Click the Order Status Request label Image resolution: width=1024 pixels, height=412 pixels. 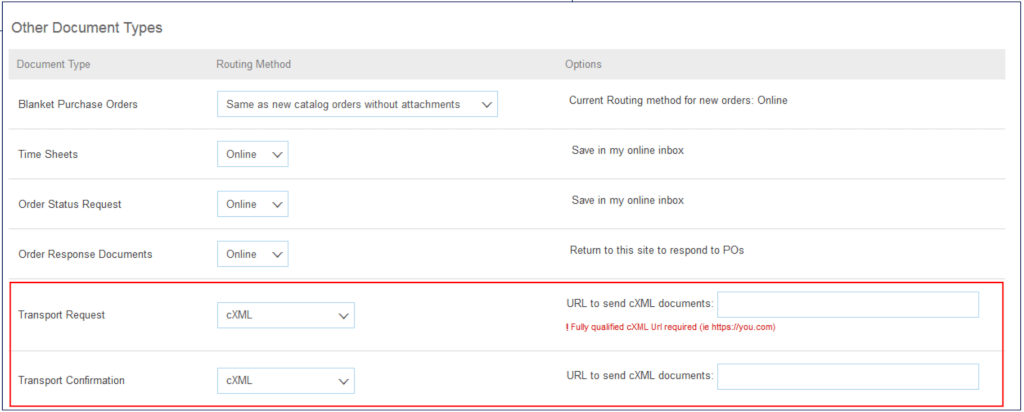70,204
